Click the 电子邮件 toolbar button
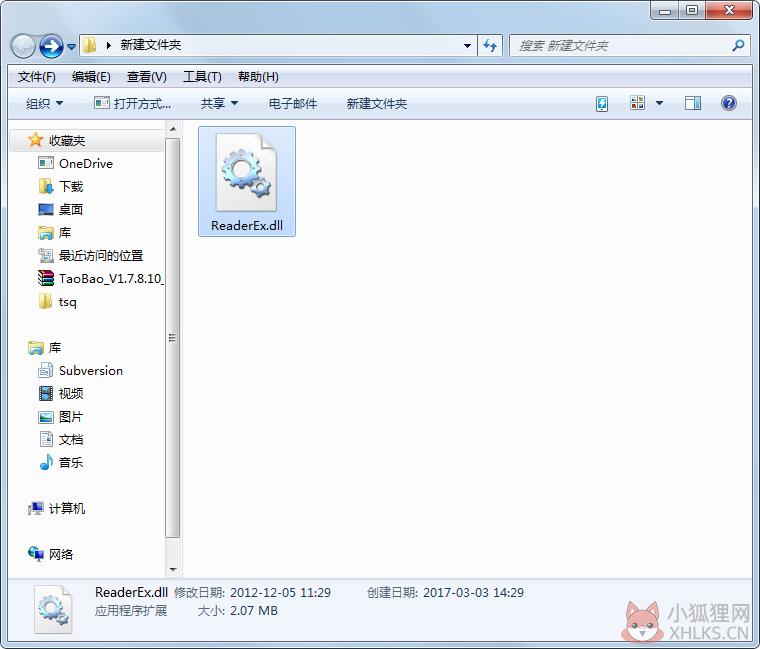 pyautogui.click(x=293, y=103)
